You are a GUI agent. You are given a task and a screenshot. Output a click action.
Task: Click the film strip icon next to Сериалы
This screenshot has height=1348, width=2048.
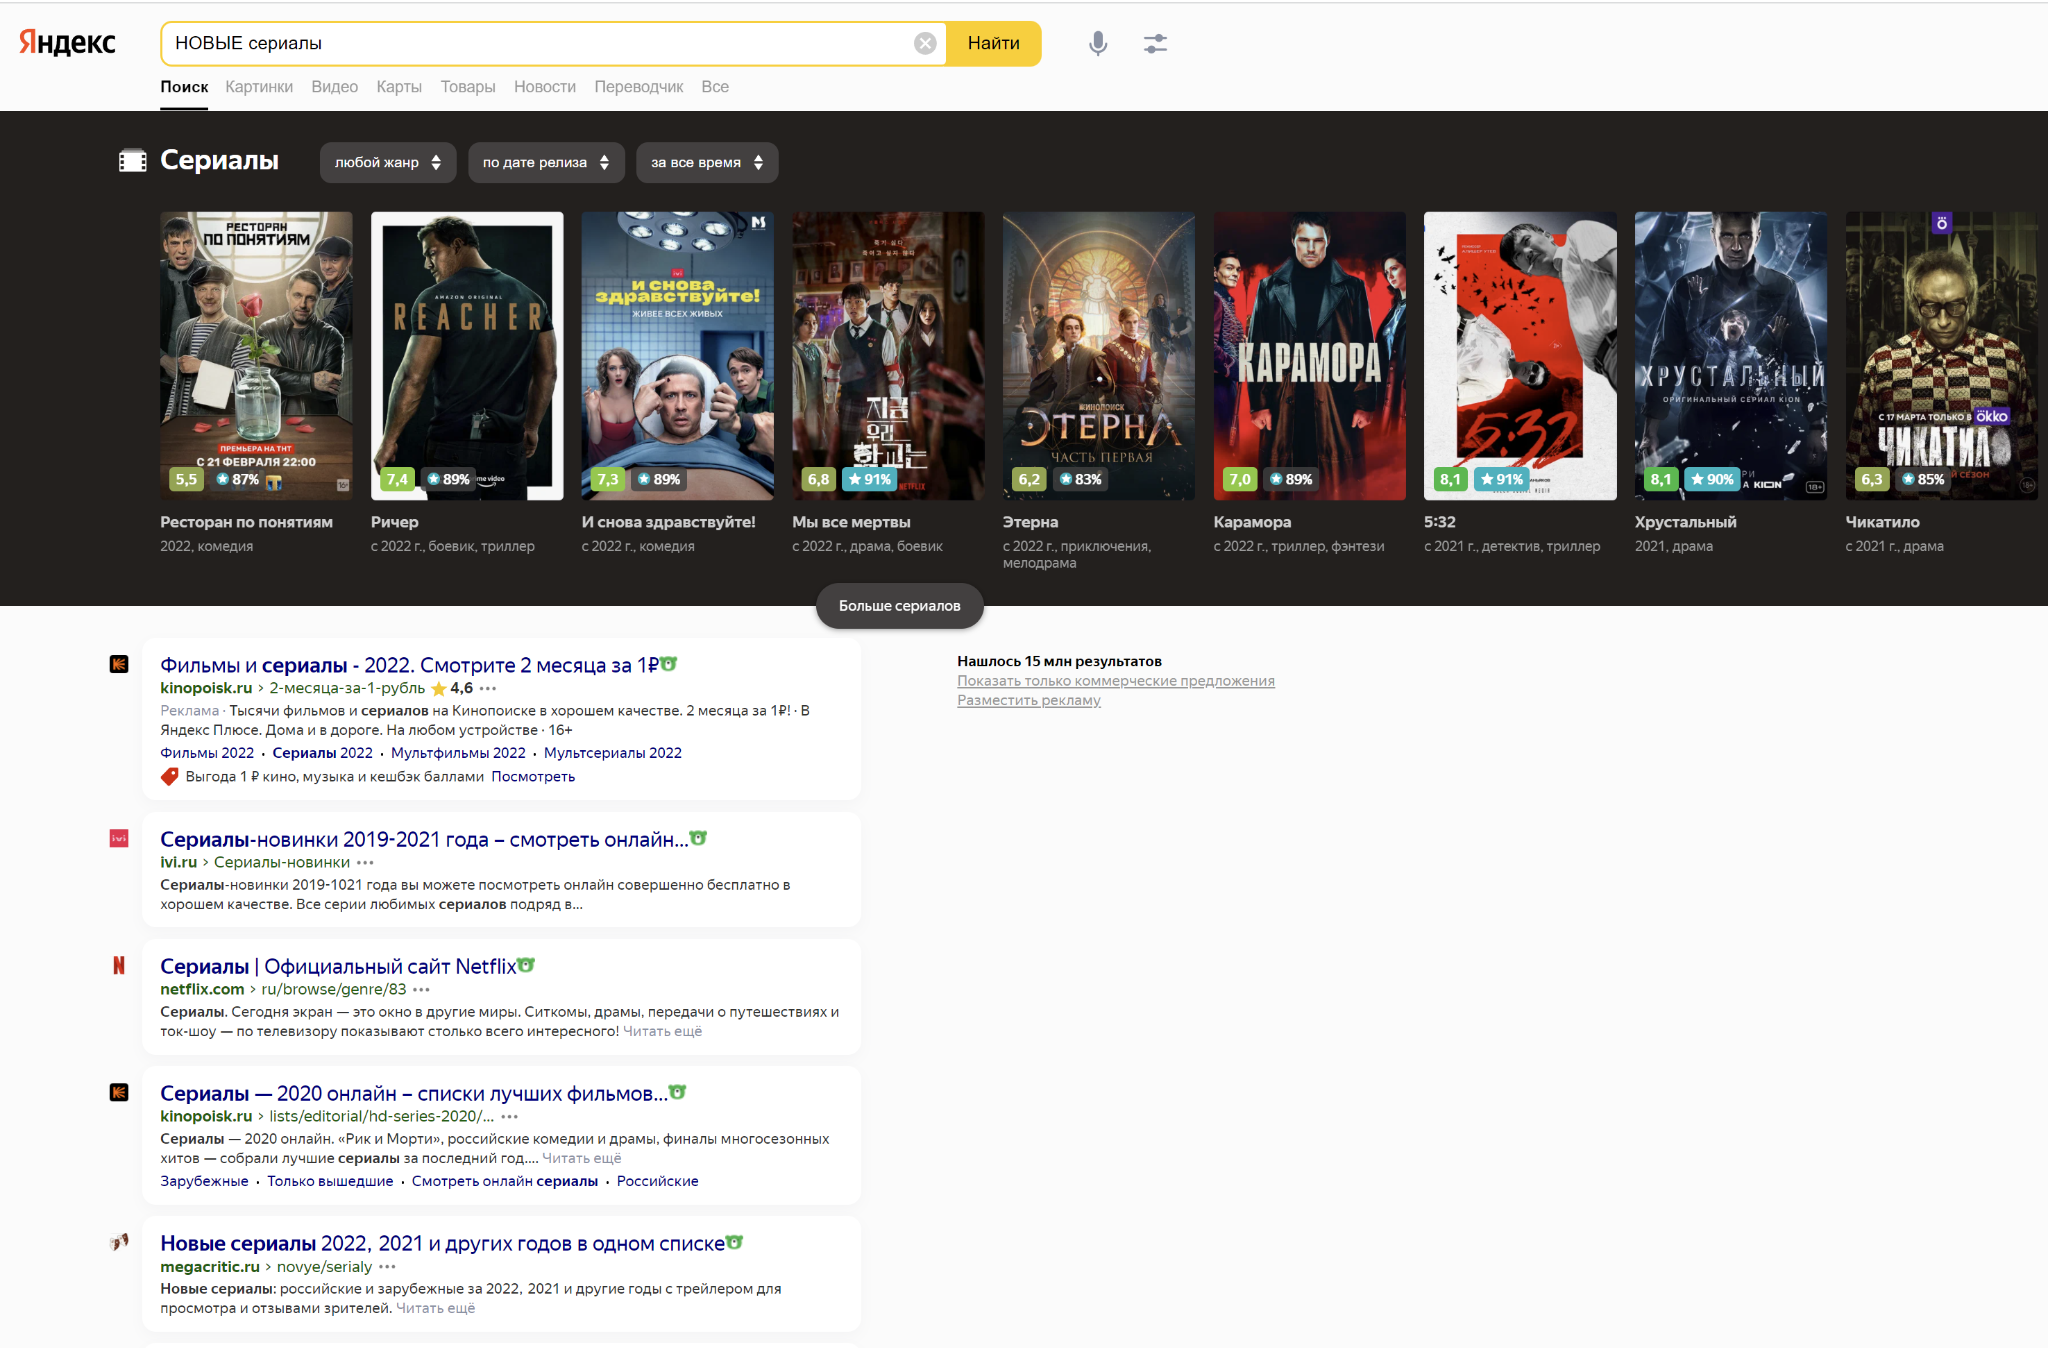point(133,161)
